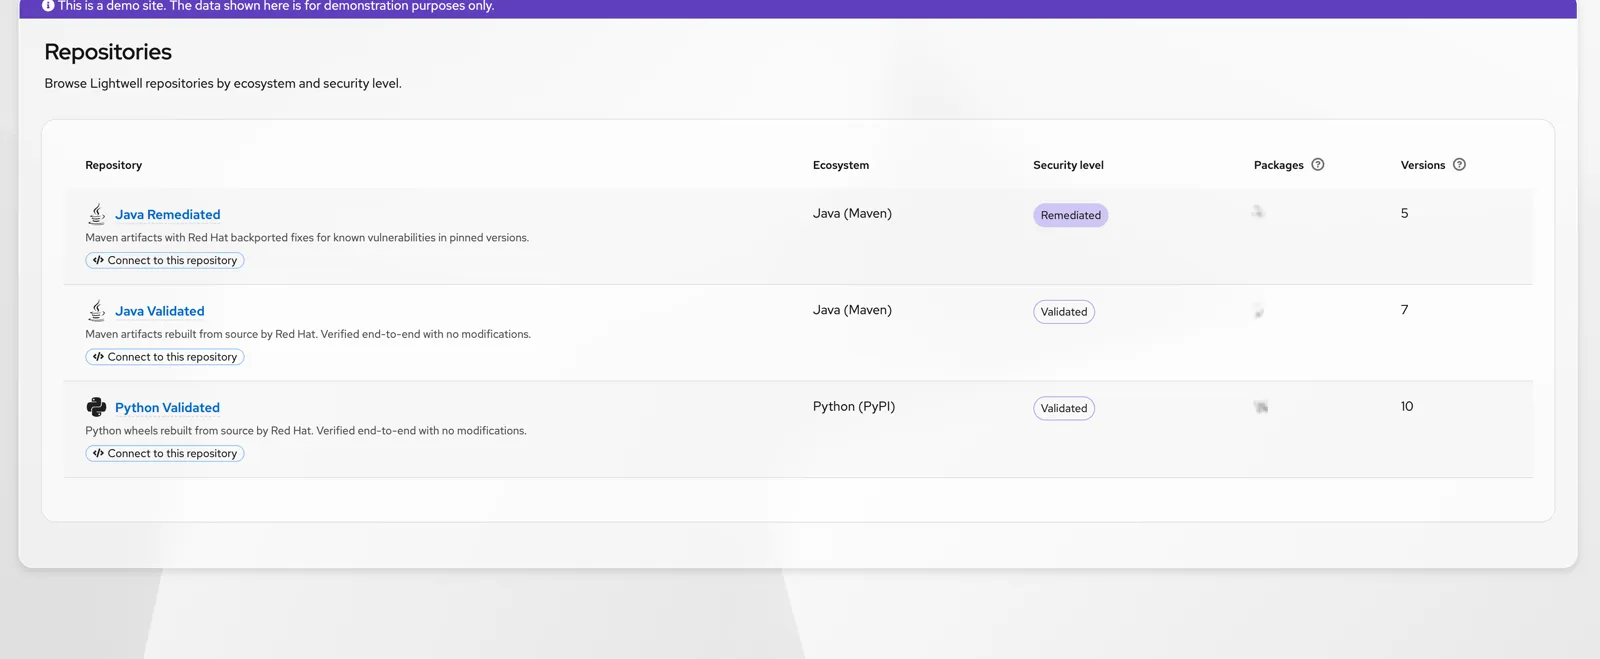1600x659 pixels.
Task: Click versions count 5 for Java Remediated
Action: click(1404, 213)
